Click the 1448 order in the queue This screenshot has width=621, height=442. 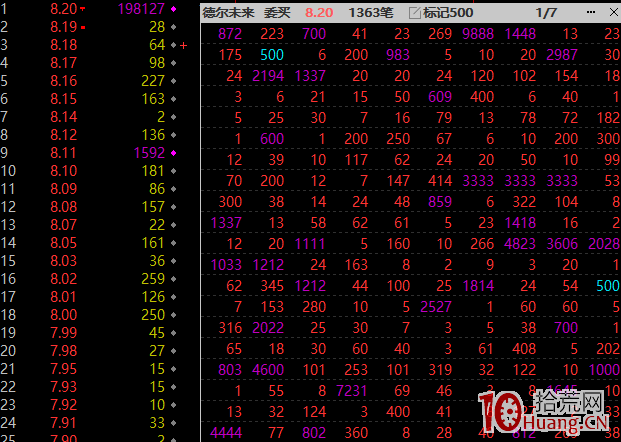pyautogui.click(x=520, y=34)
